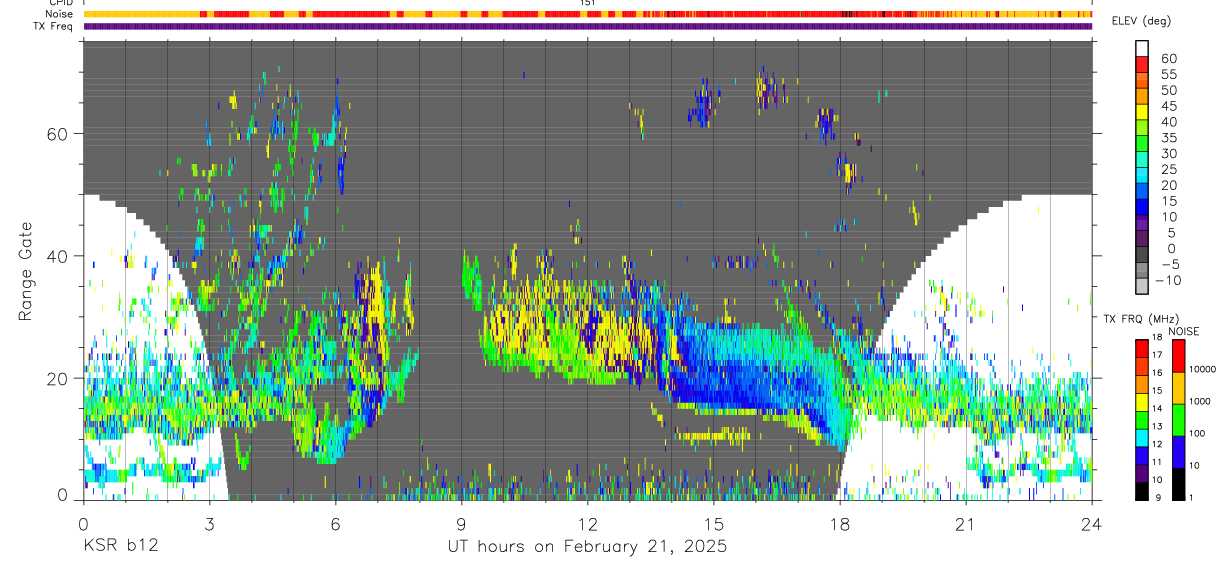Click the '35' tick on ELEV legend
Viewport: 1228px width, 567px height.
pyautogui.click(x=1168, y=138)
